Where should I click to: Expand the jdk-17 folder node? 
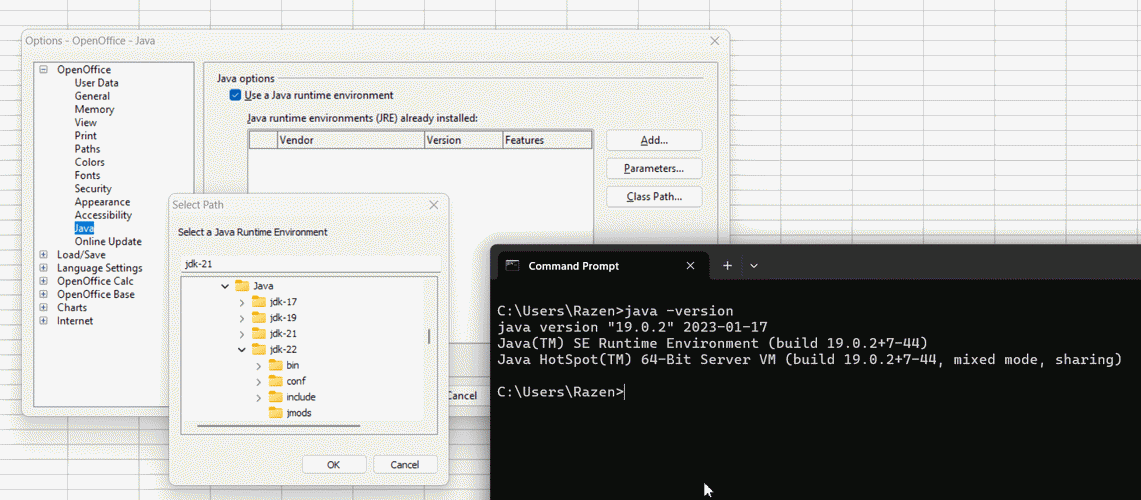pyautogui.click(x=242, y=302)
